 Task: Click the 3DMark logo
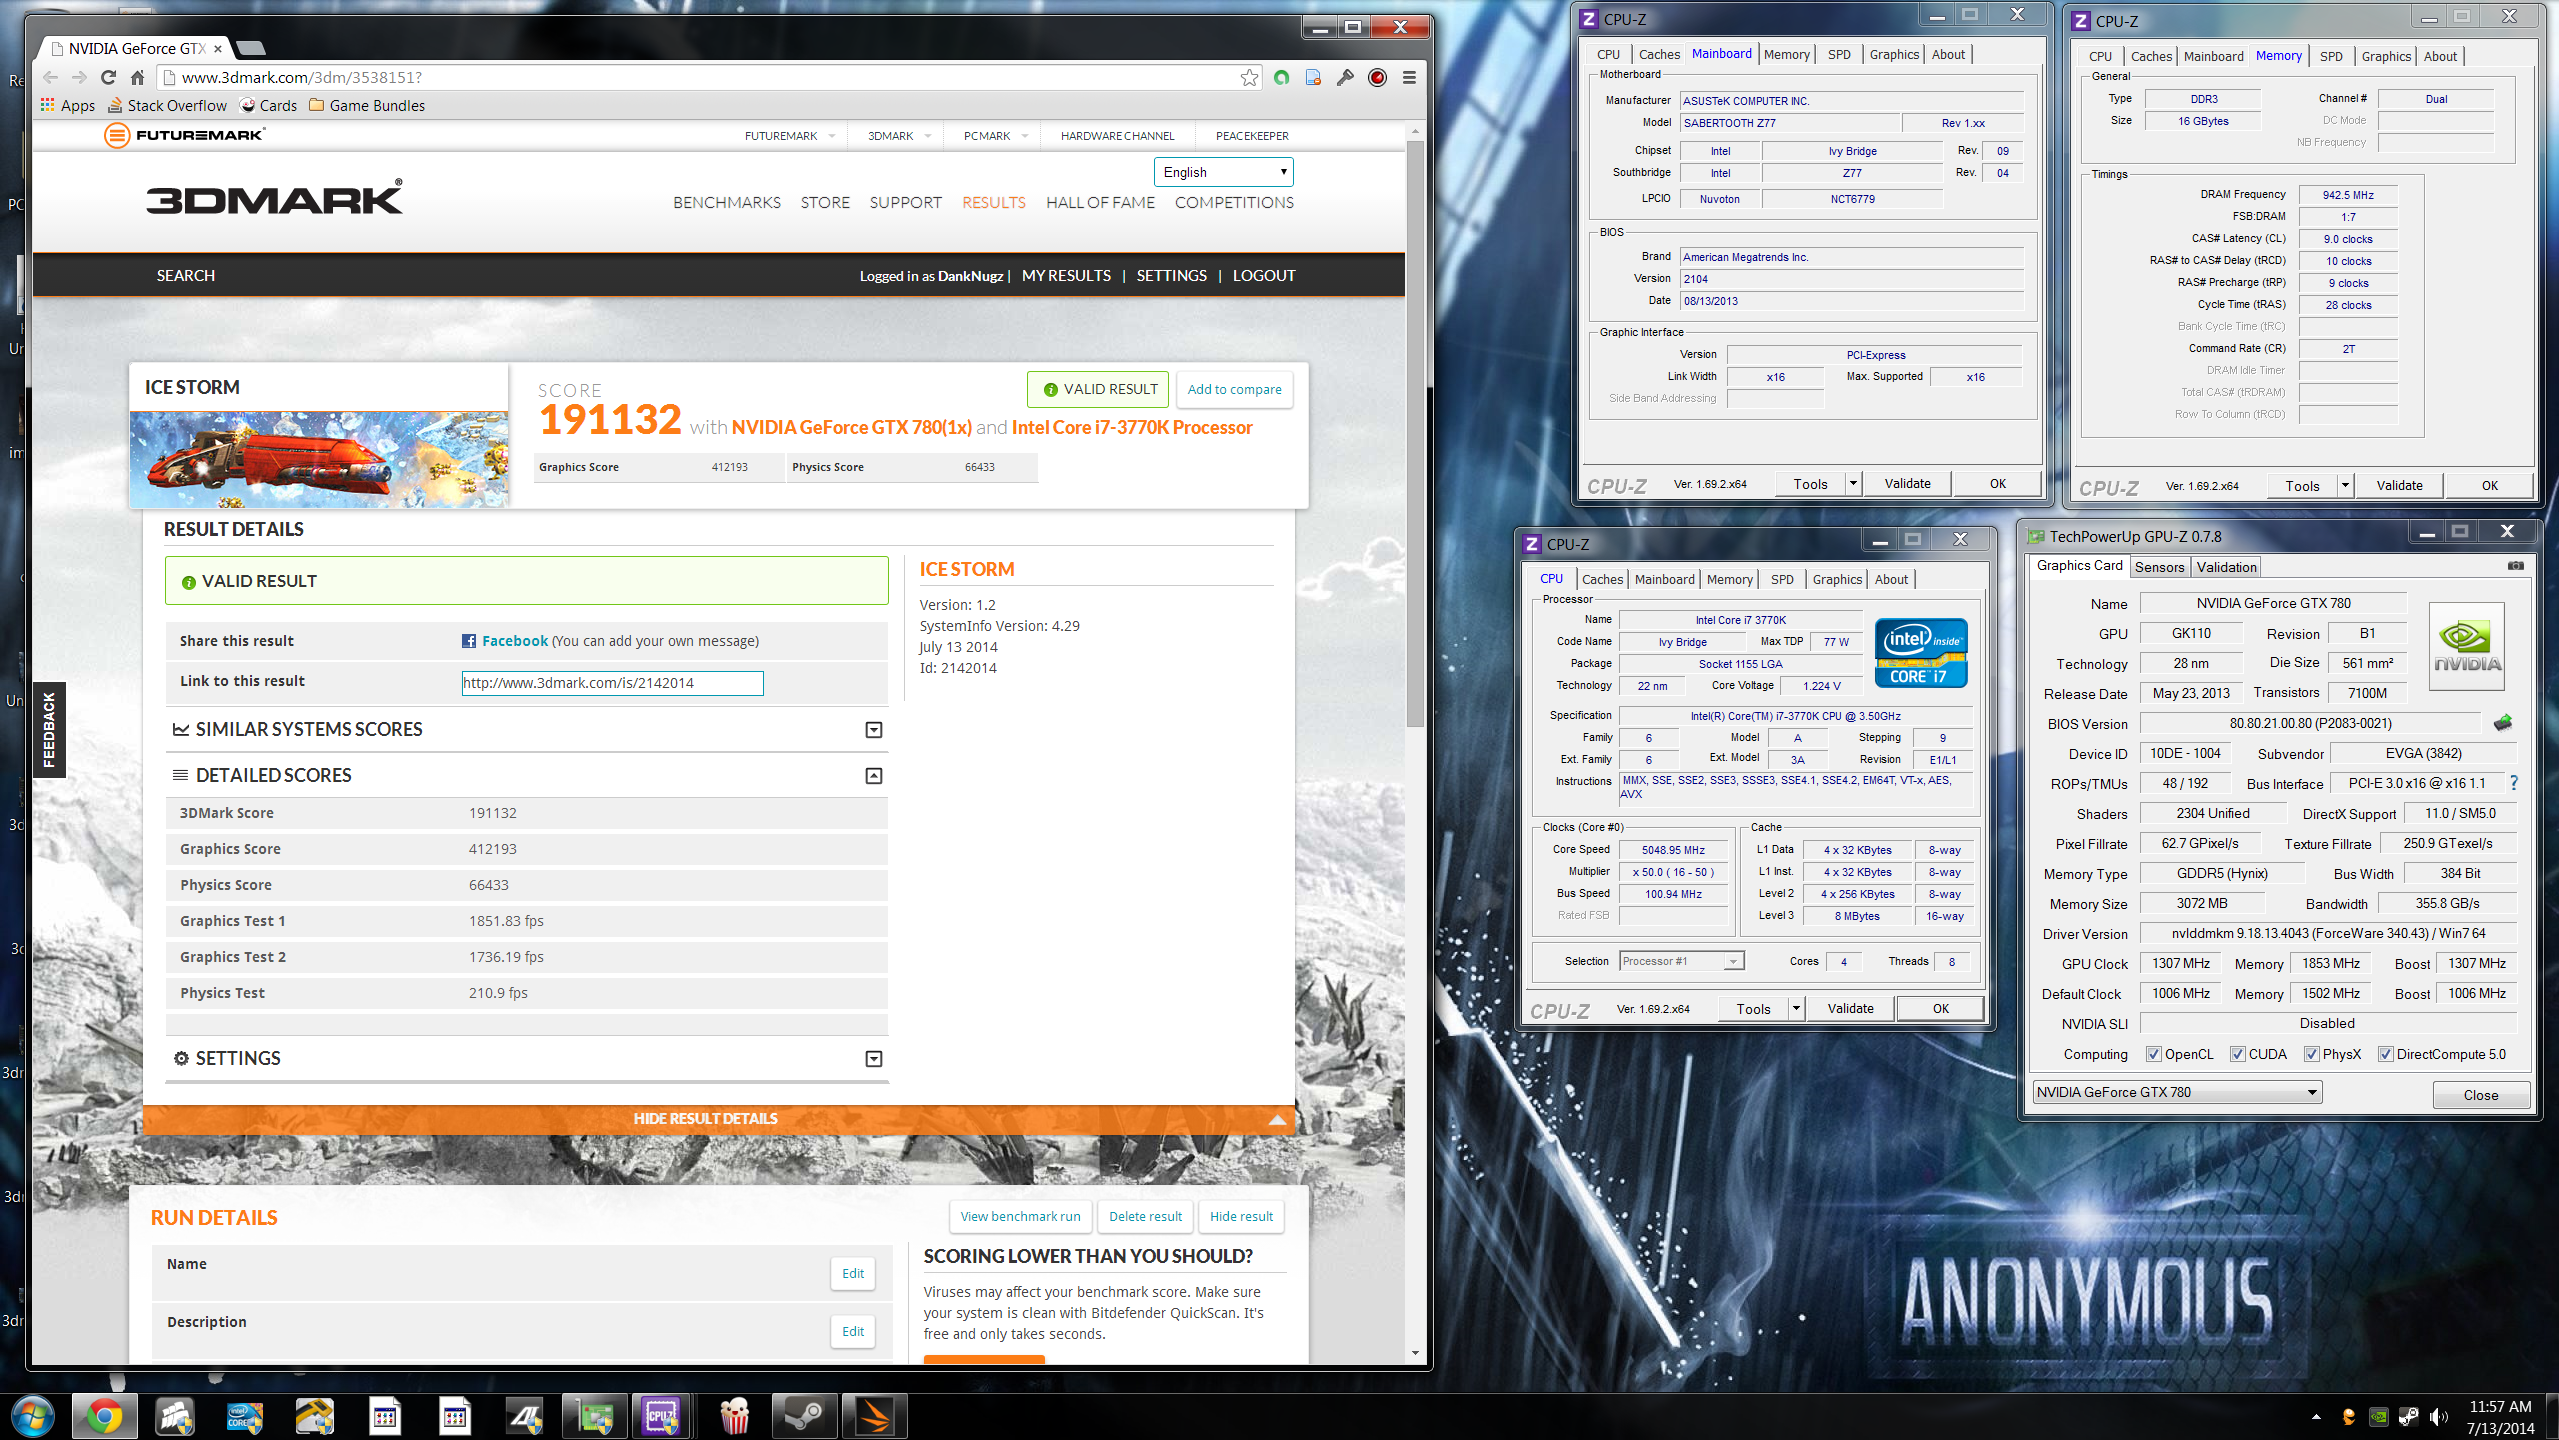click(x=275, y=198)
